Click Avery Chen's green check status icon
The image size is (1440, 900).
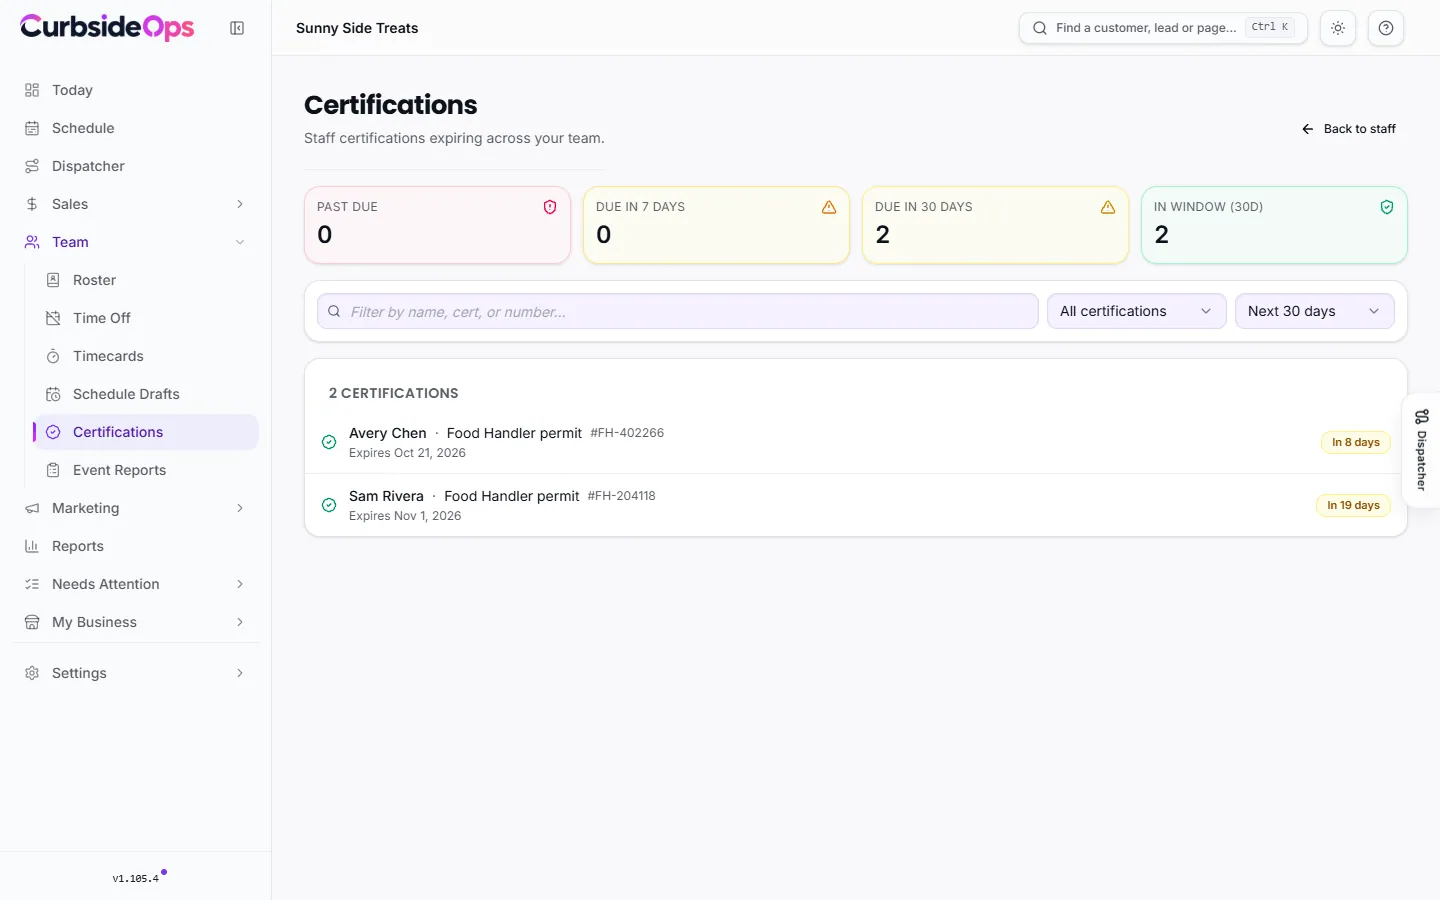pos(329,442)
